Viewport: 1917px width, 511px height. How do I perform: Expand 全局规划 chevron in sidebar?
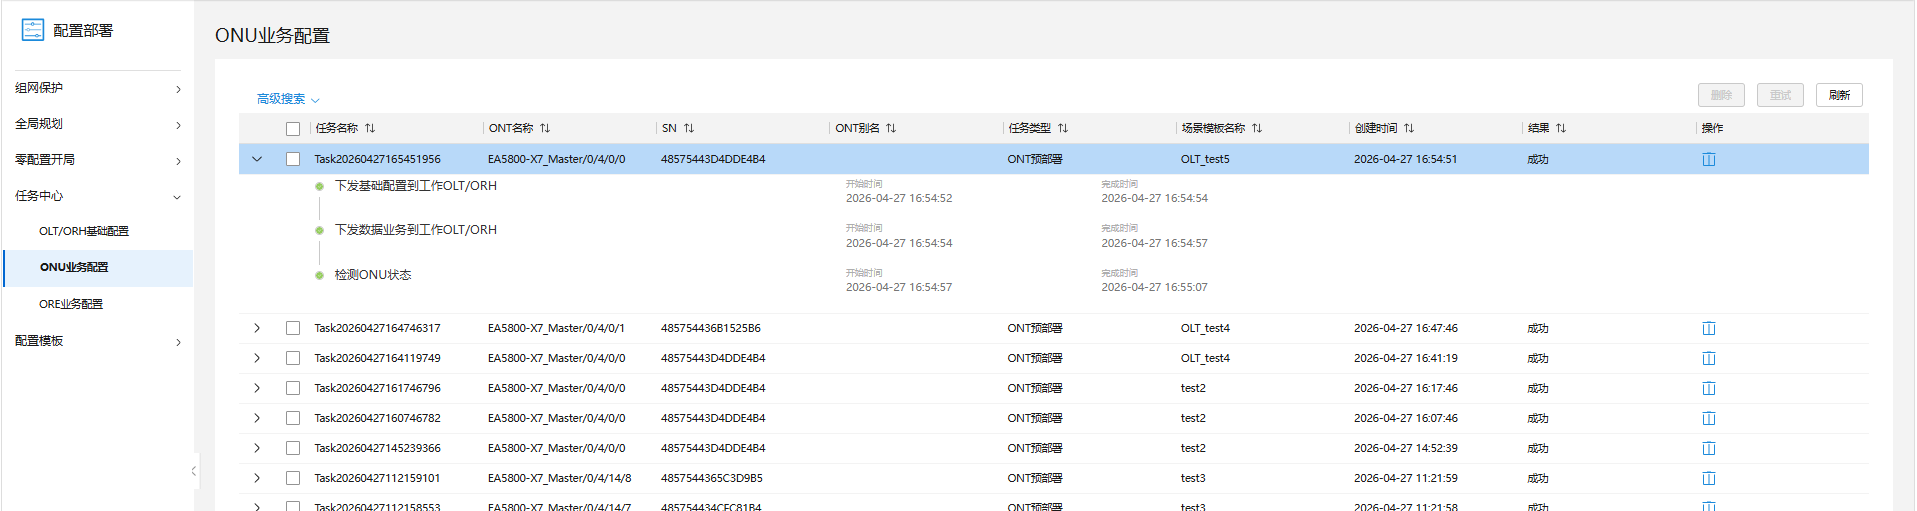pyautogui.click(x=178, y=125)
